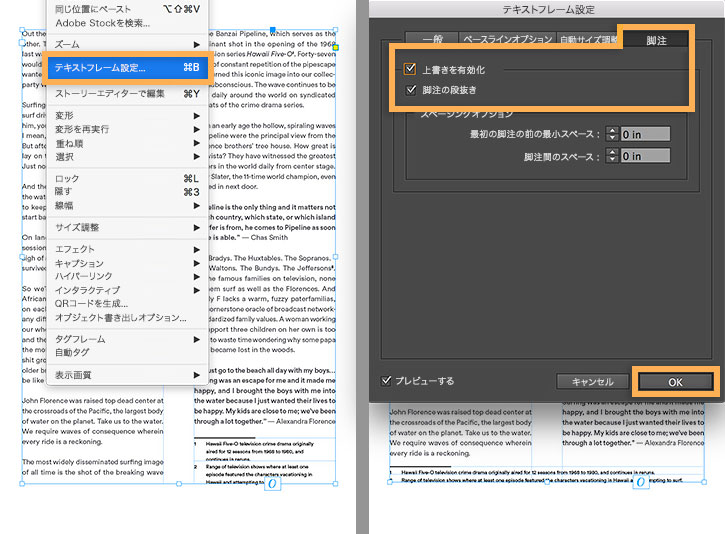Click QRコードを生成... menu item
725x534 pixels.
coord(127,304)
